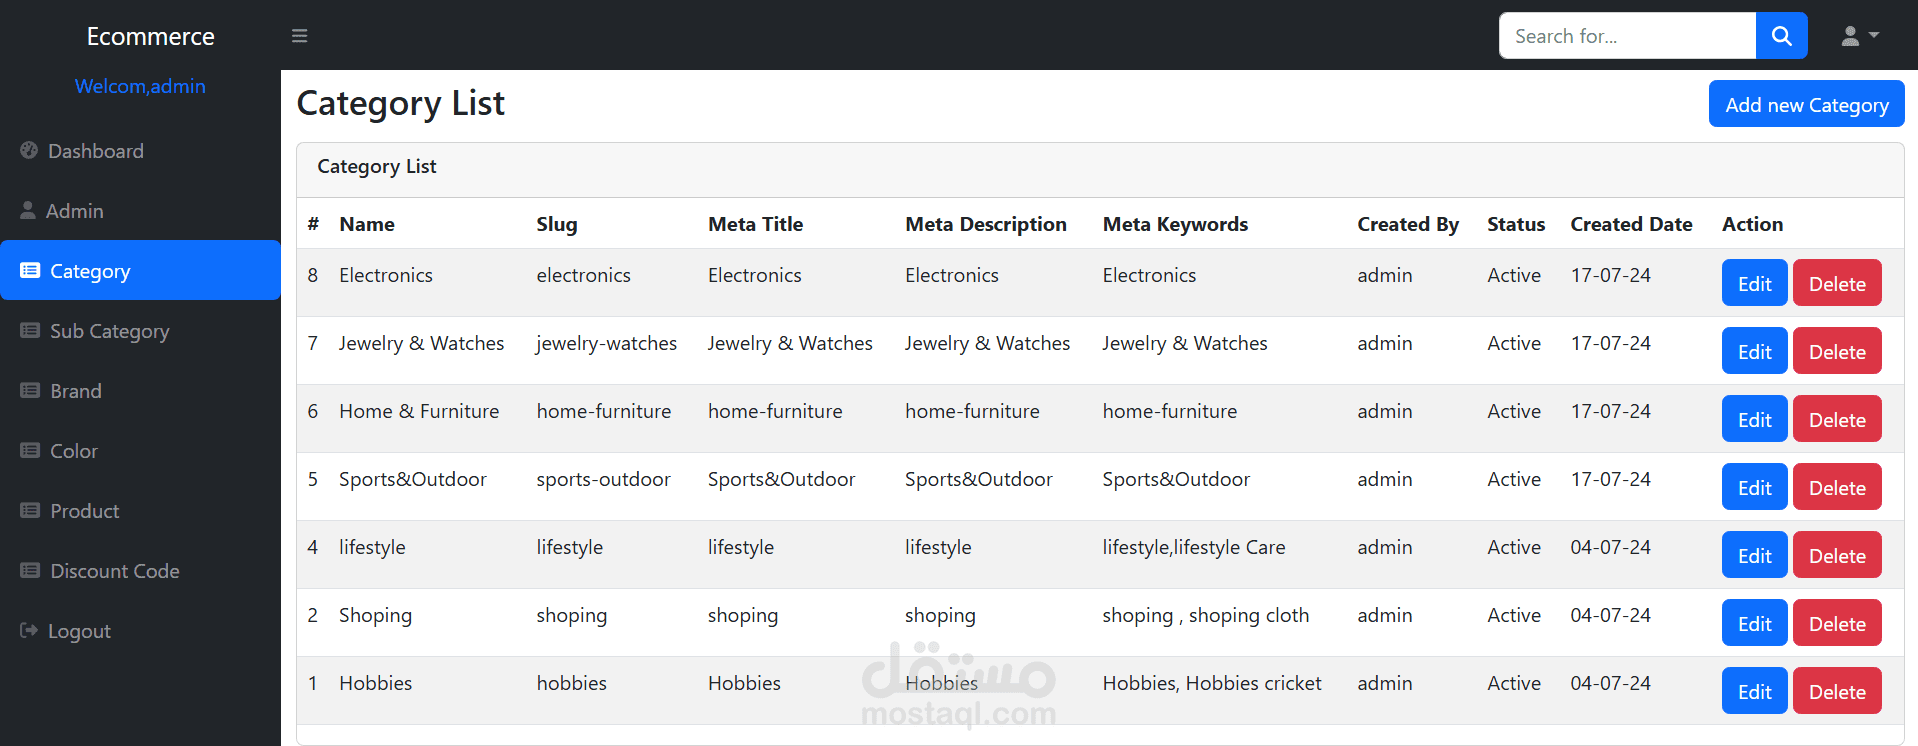The height and width of the screenshot is (746, 1918).
Task: Delete the Jewelry & Watches category
Action: (1836, 352)
